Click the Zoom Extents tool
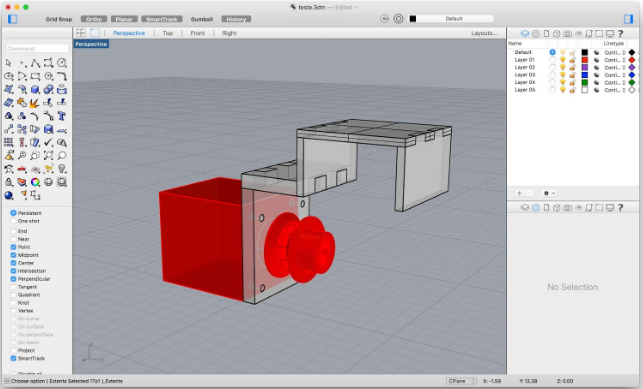 [48, 155]
